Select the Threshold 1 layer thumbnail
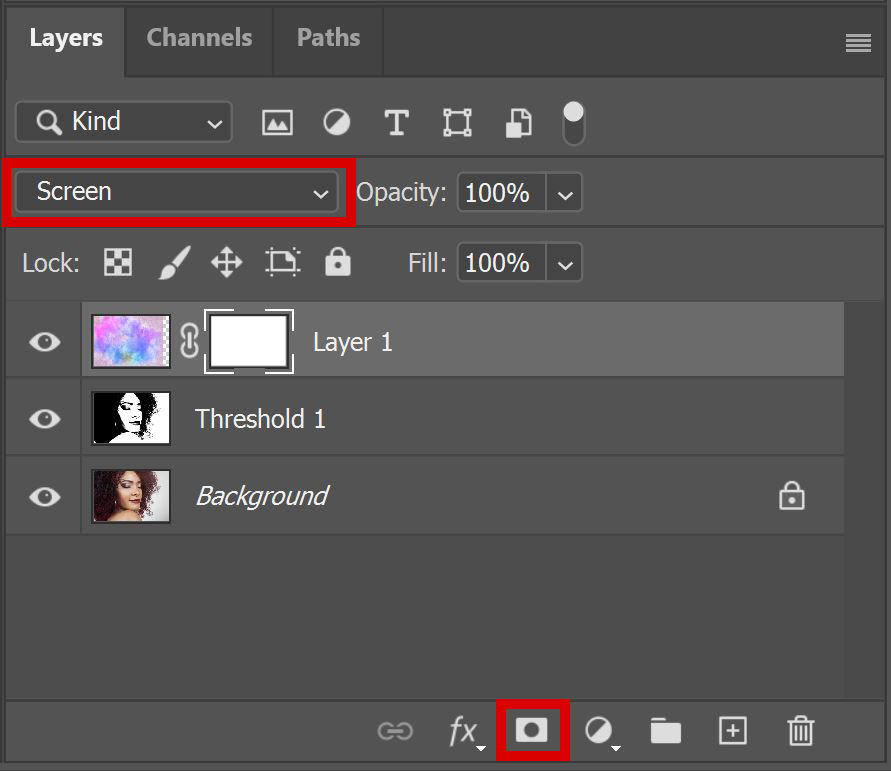 pos(131,418)
